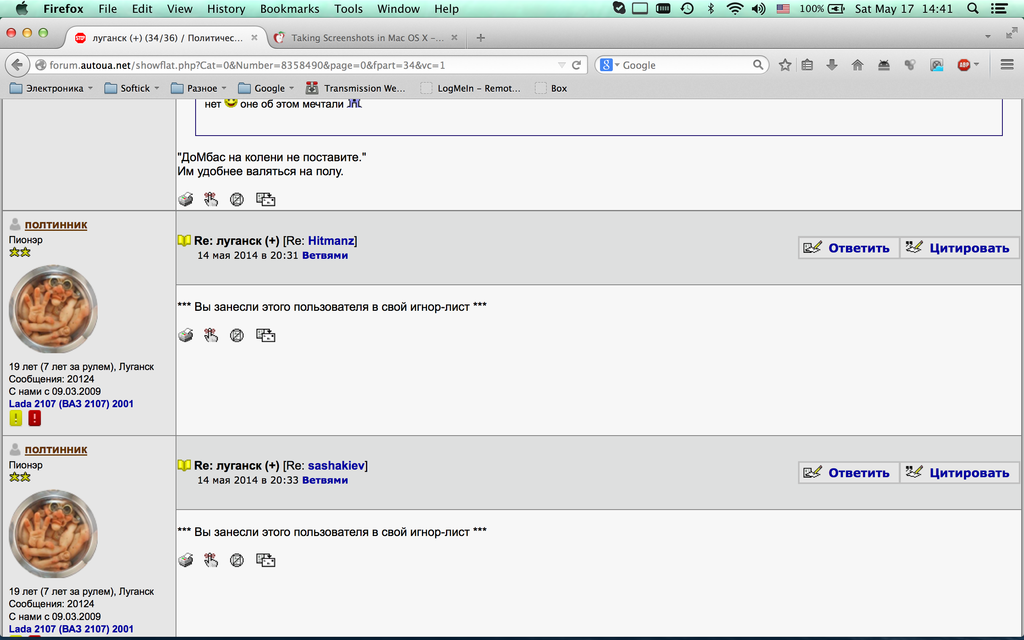The image size is (1024, 640).
Task: Open the Firefox hamburger menu
Action: [x=1004, y=65]
